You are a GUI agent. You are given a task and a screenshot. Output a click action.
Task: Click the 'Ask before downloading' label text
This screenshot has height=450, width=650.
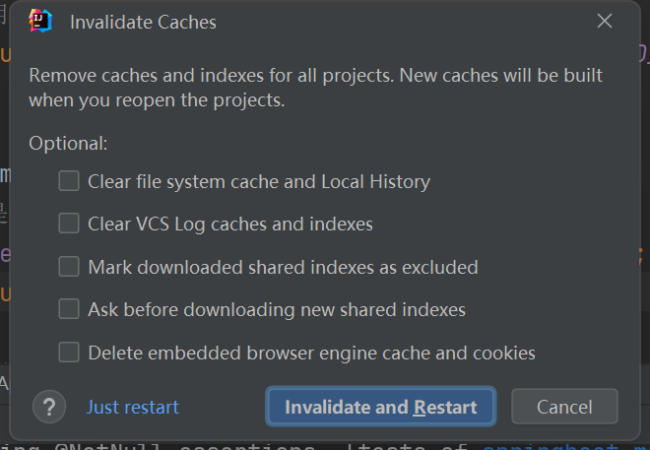click(277, 310)
